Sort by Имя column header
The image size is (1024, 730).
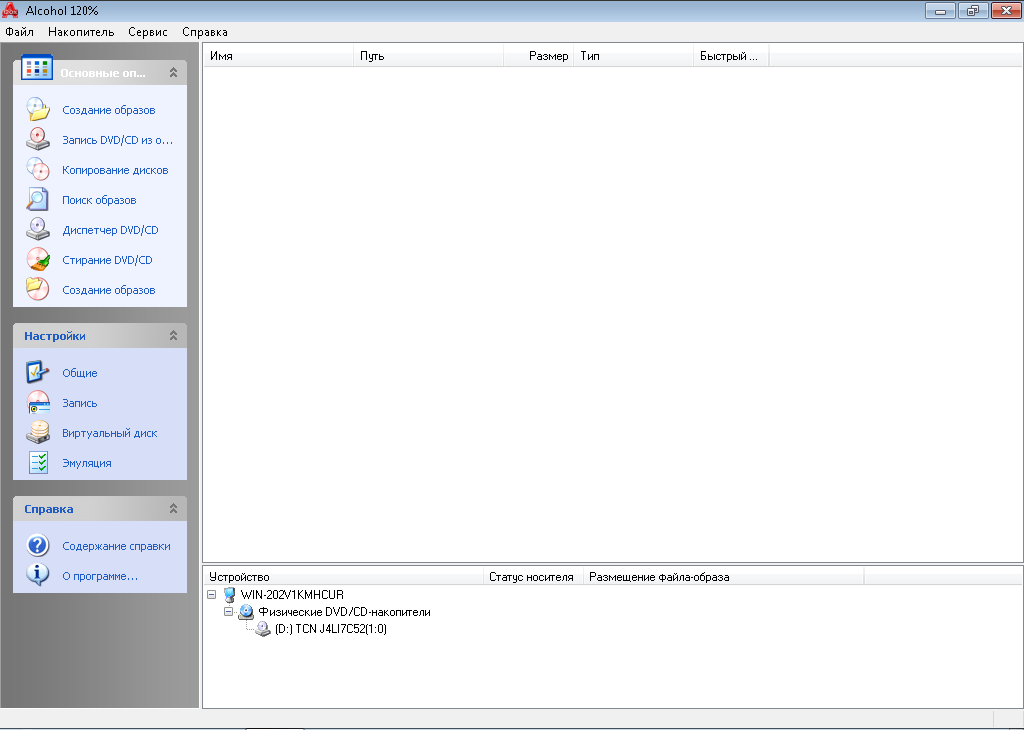[x=278, y=56]
